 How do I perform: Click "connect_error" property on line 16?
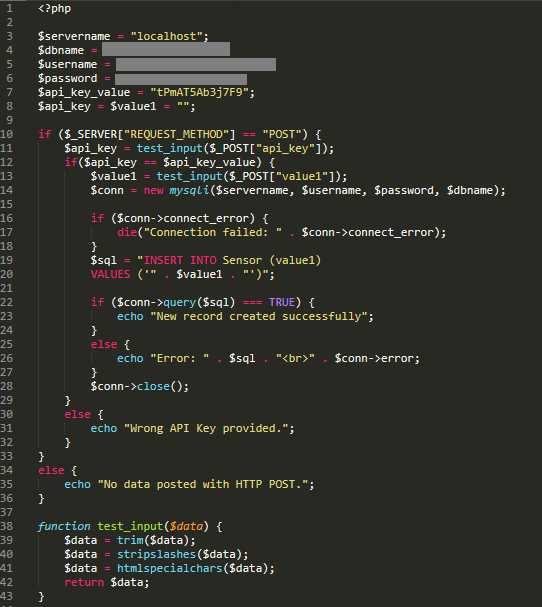point(206,219)
